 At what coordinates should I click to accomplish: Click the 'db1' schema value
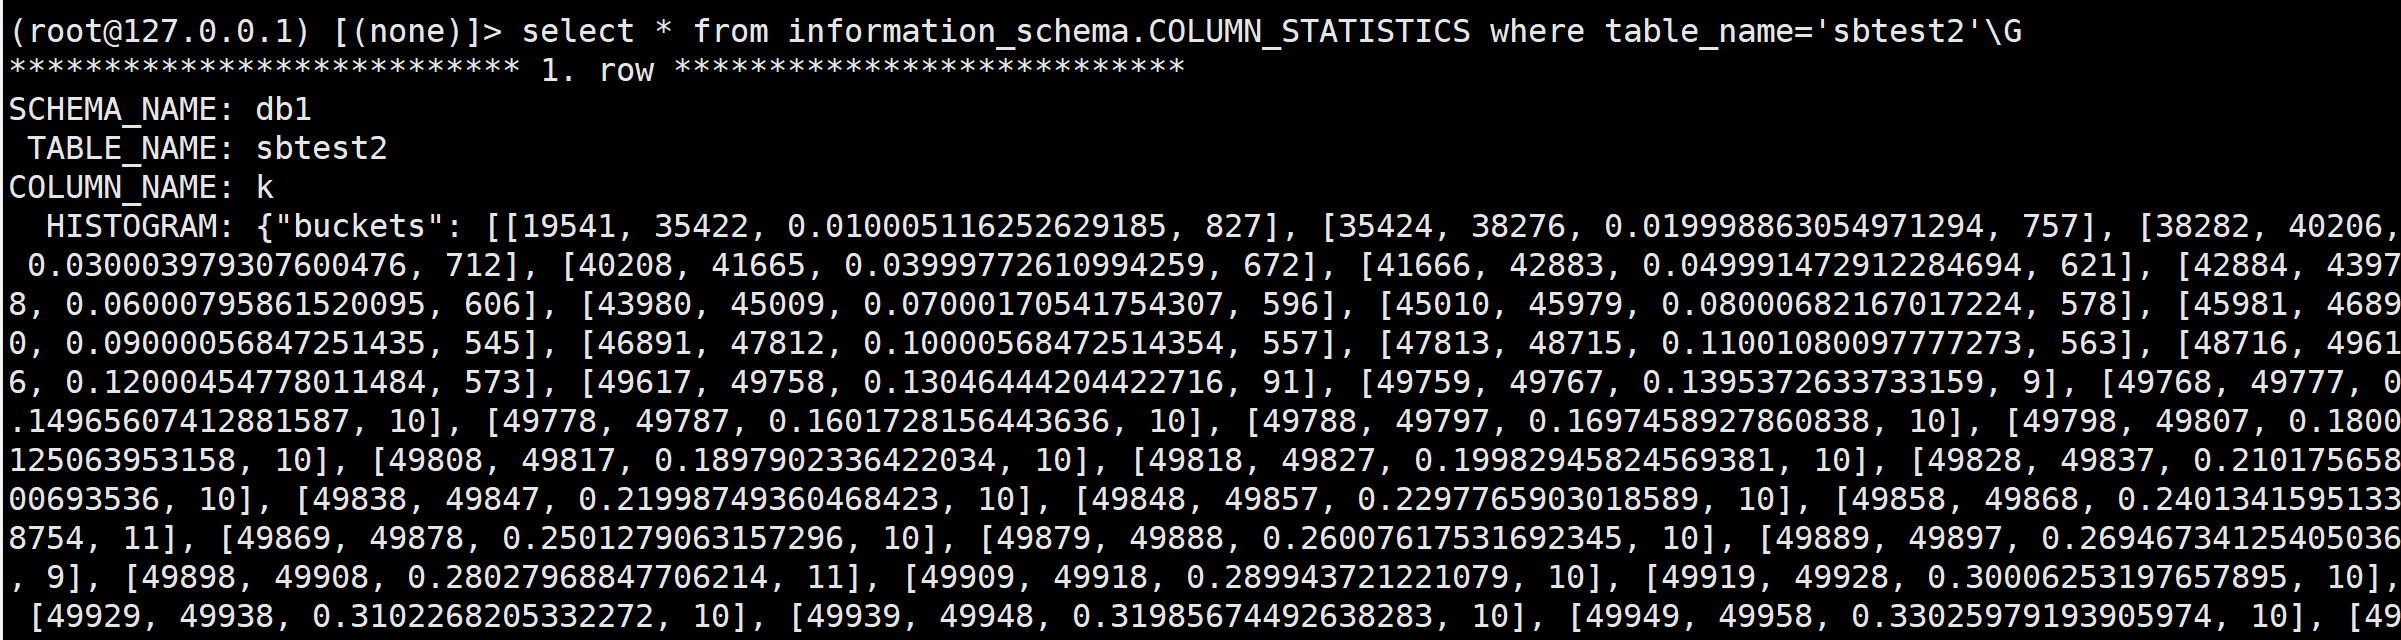click(x=284, y=110)
